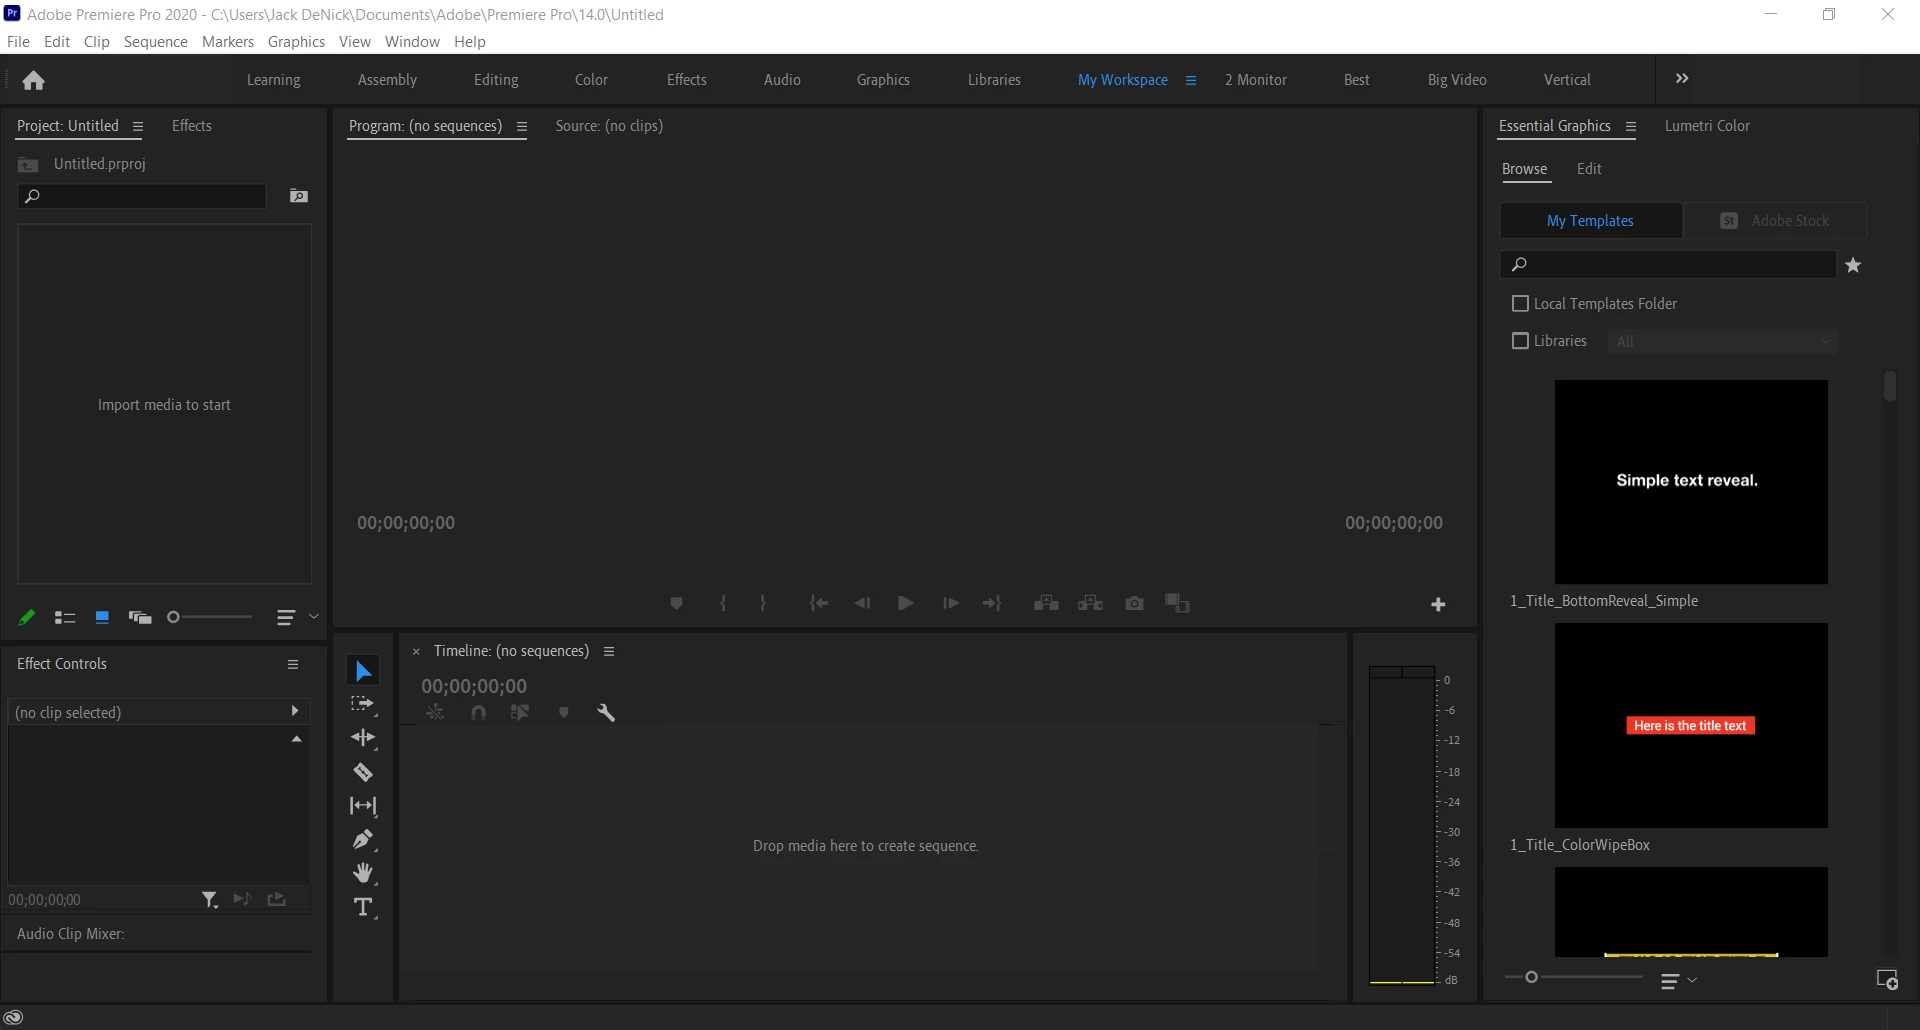Open the Project panel Sort Icons dropdown
This screenshot has width=1920, height=1030.
point(297,618)
